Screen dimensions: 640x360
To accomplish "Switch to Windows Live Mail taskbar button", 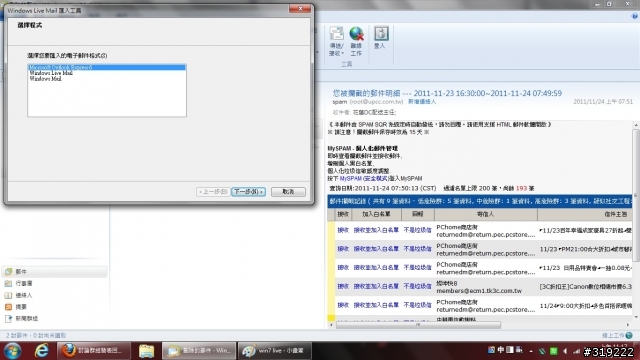I will click(x=199, y=351).
